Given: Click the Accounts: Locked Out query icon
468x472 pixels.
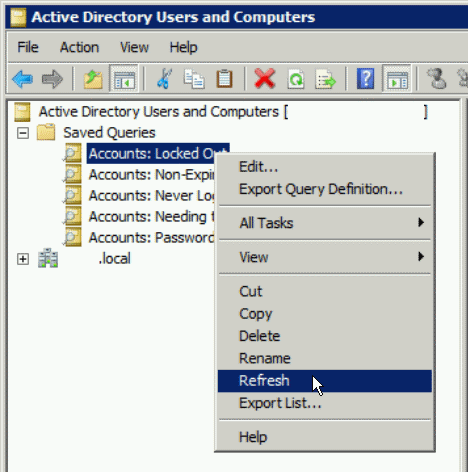Looking at the screenshot, I should coord(73,153).
